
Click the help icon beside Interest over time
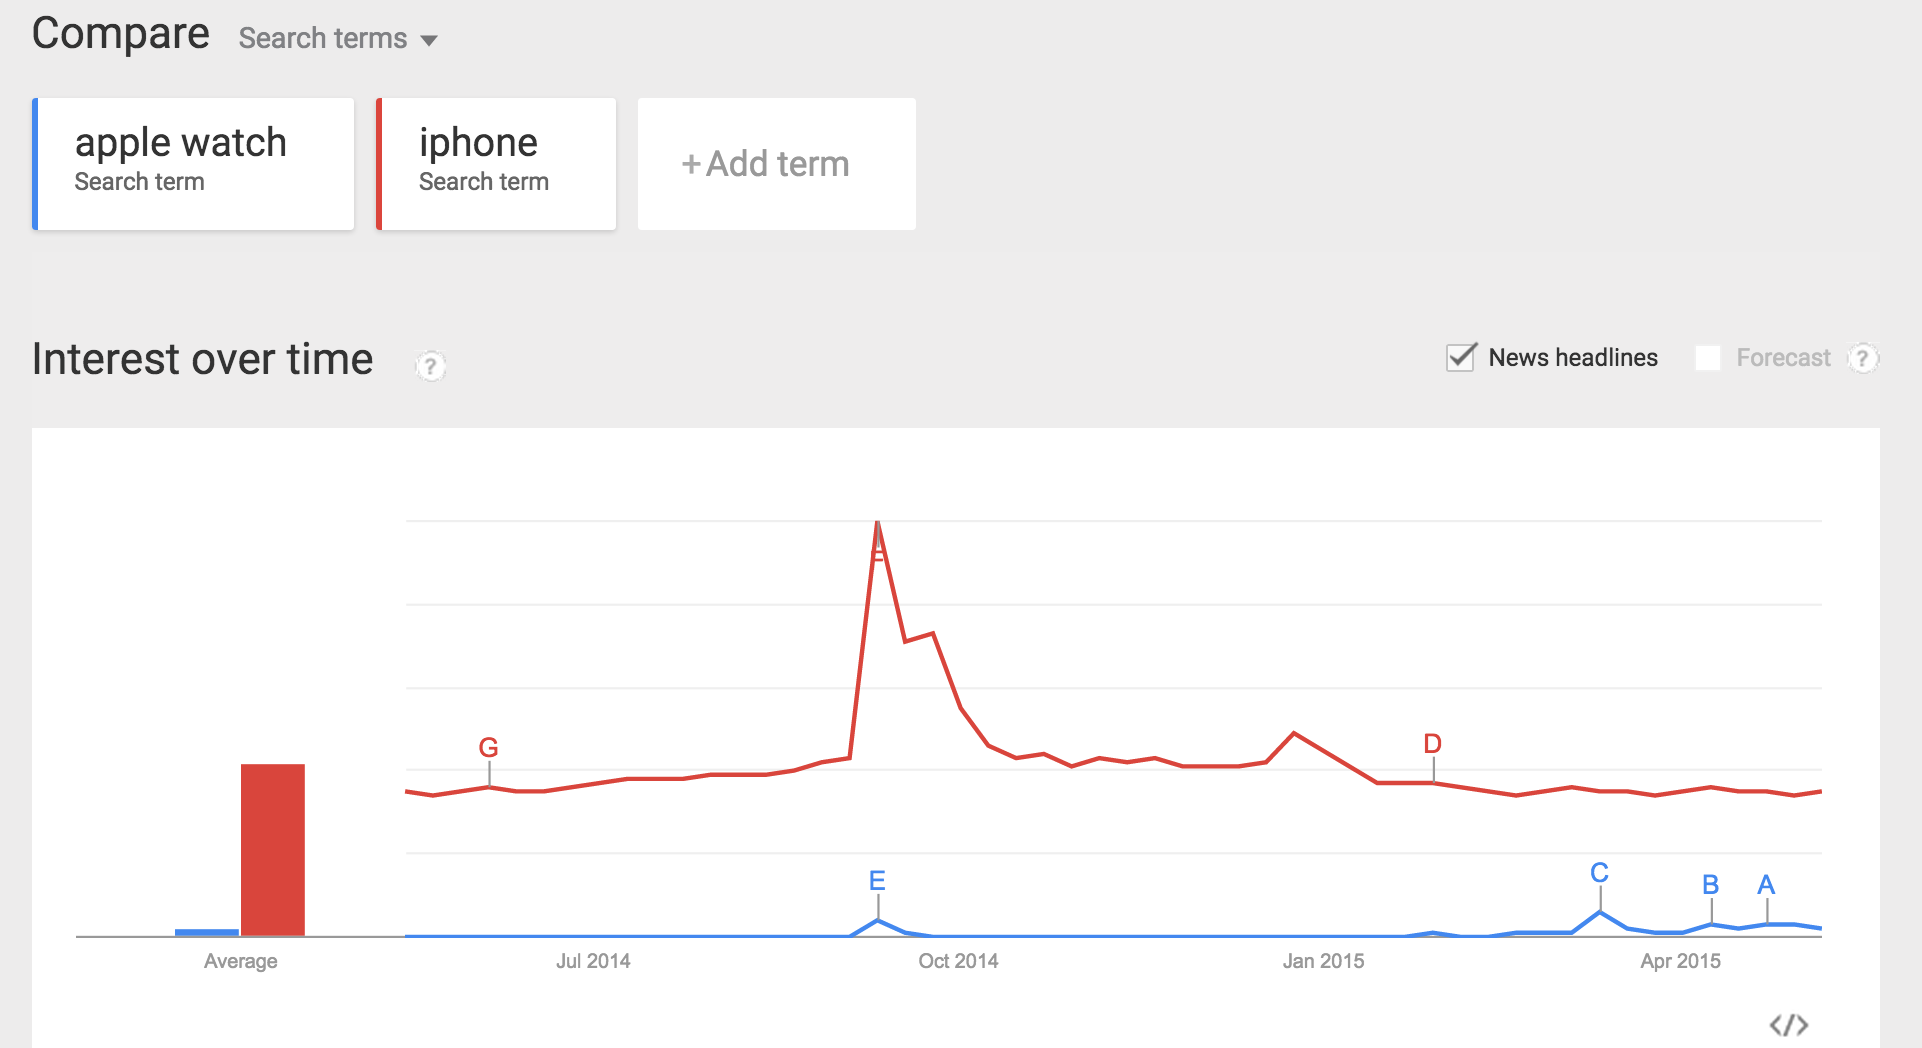[431, 366]
